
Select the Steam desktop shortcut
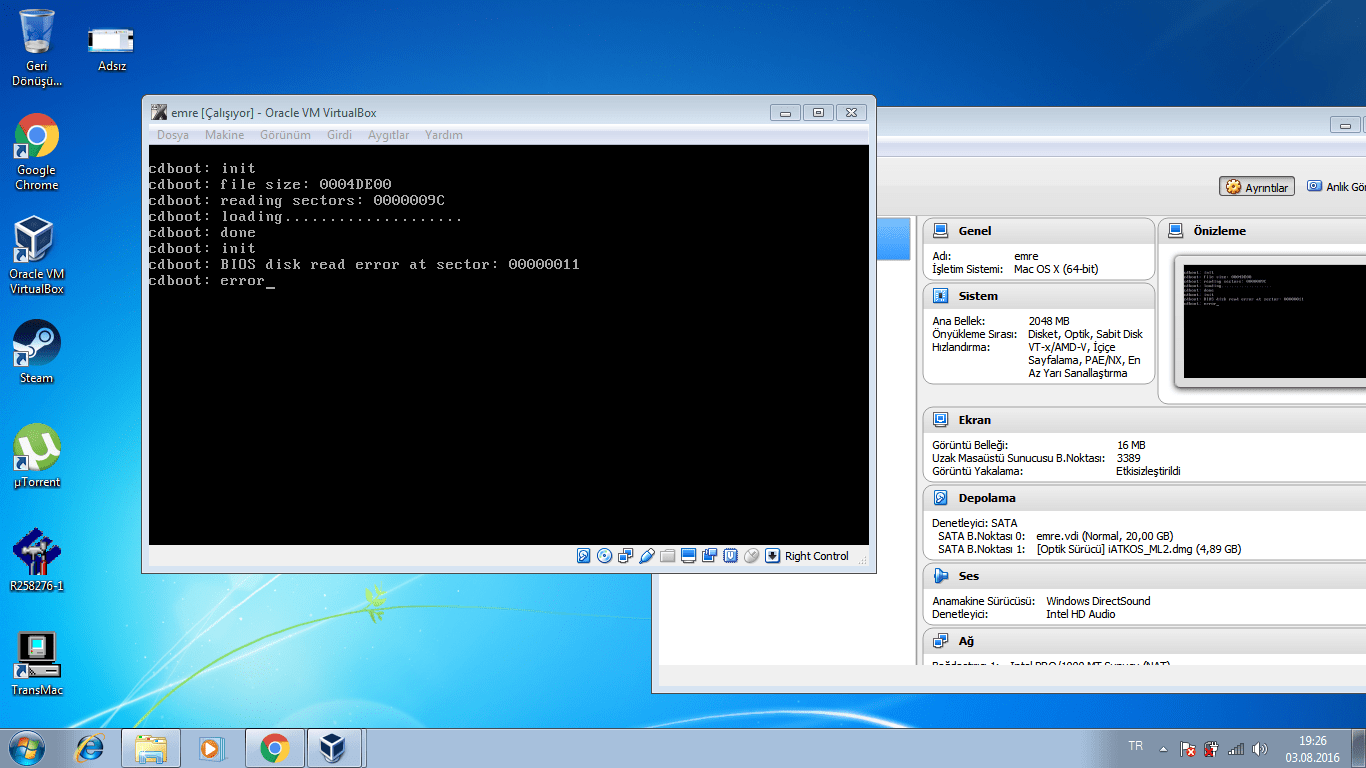(37, 352)
